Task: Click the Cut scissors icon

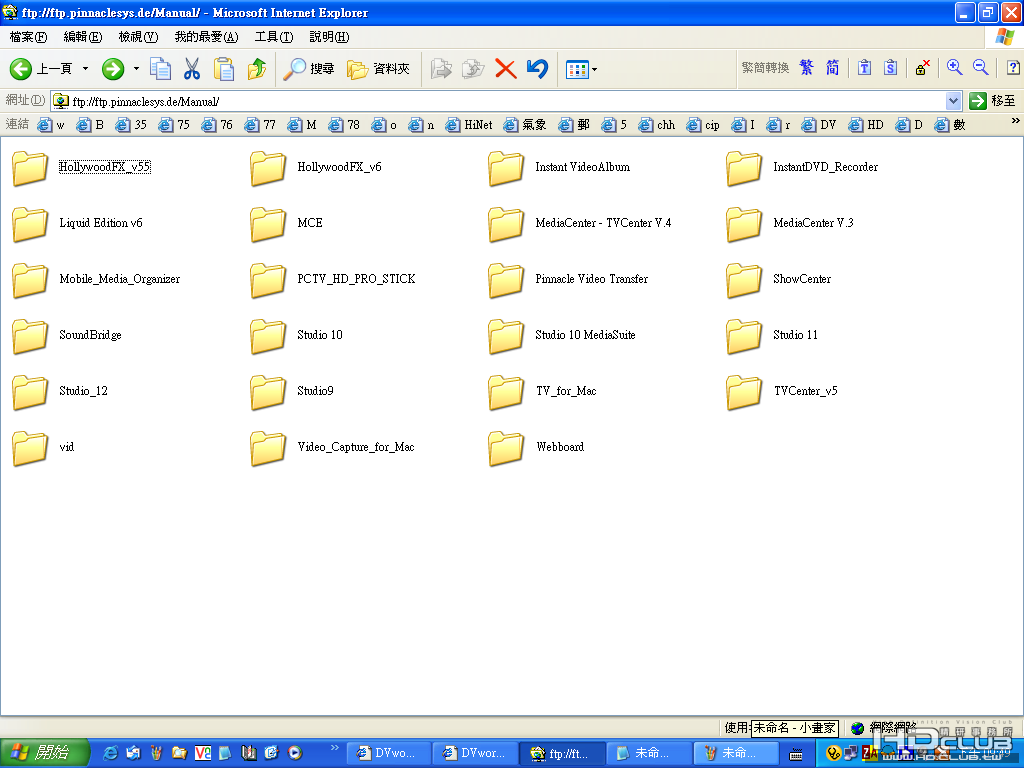Action: pyautogui.click(x=192, y=69)
